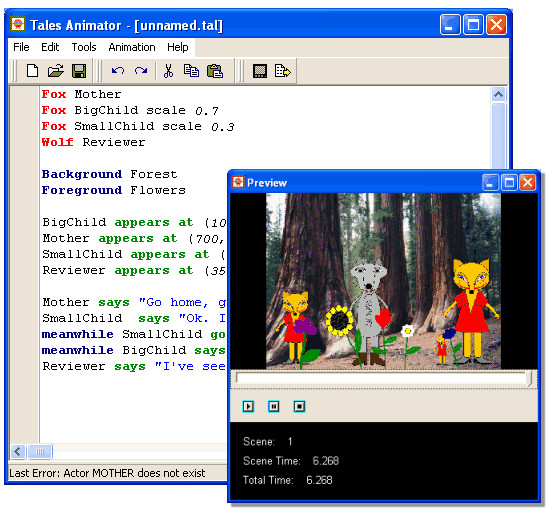552x512 pixels.
Task: Stop the animation in Preview
Action: pyautogui.click(x=299, y=406)
